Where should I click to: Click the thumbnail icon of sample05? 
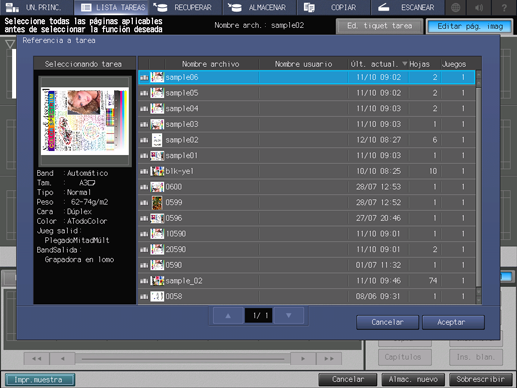click(x=157, y=93)
